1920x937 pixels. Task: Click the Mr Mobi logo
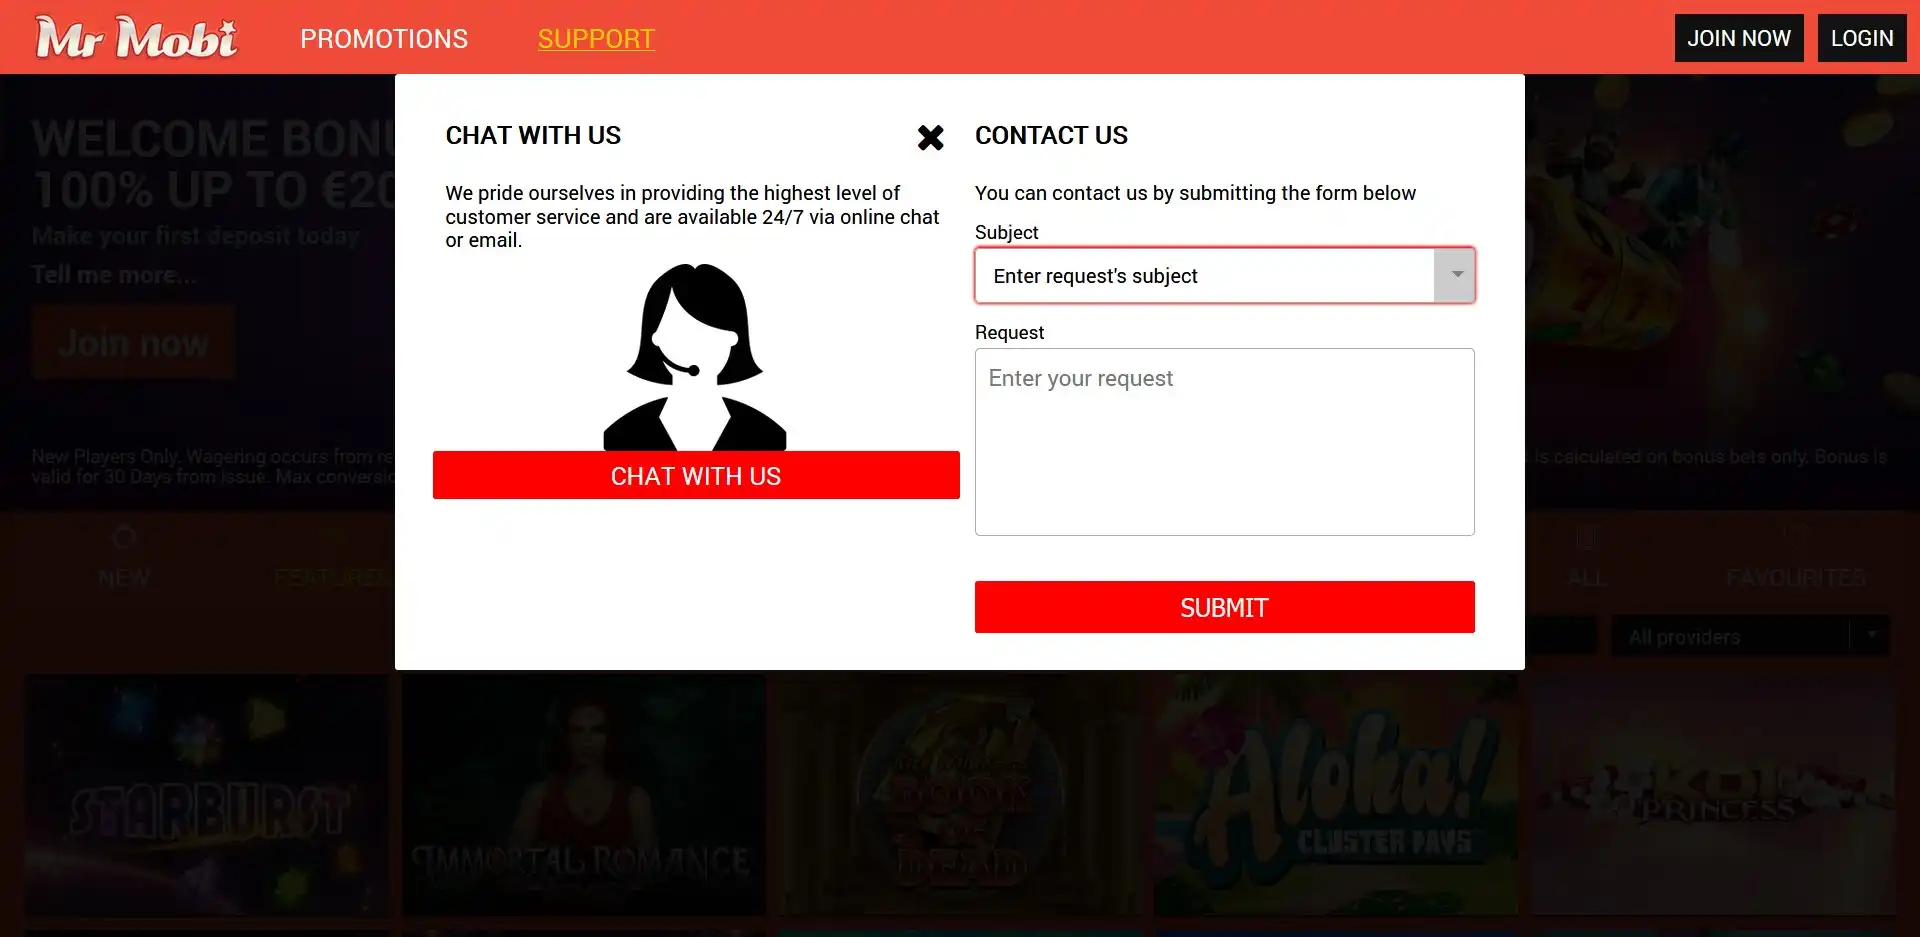[136, 38]
